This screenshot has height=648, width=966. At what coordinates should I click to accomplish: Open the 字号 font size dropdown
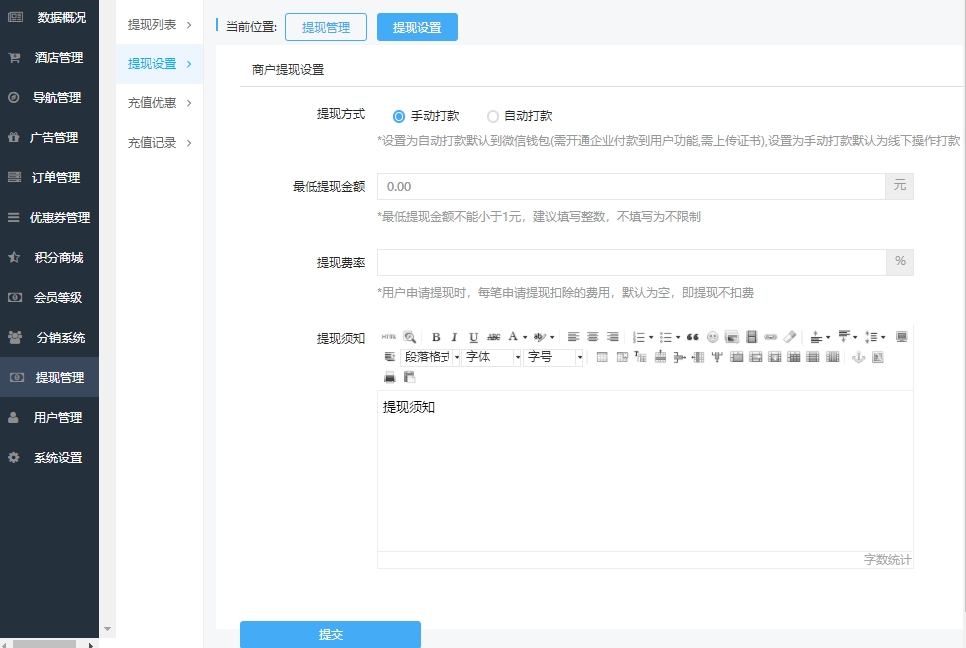pyautogui.click(x=553, y=357)
